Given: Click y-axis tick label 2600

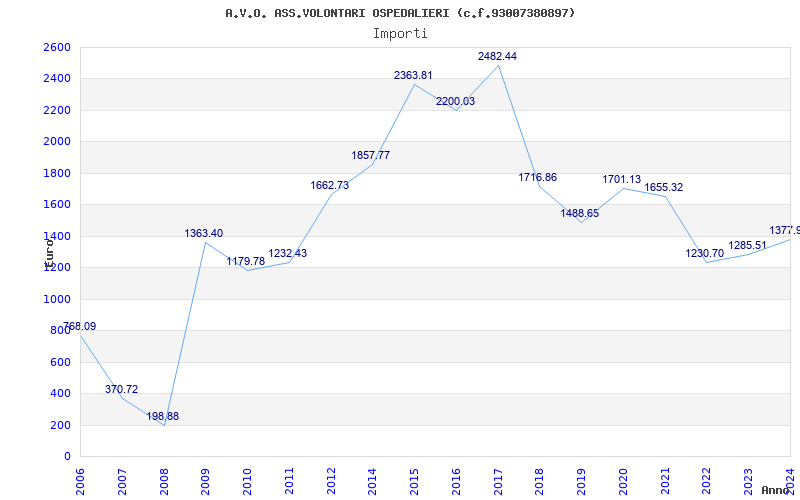Looking at the screenshot, I should click(57, 47).
